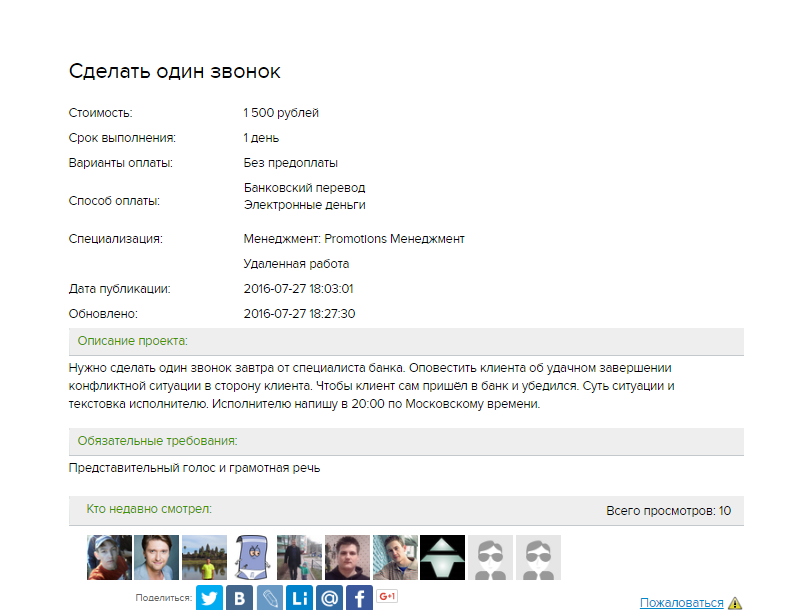The height and width of the screenshot is (610, 788).
Task: Open the temple landscape viewer avatar
Action: click(205, 557)
